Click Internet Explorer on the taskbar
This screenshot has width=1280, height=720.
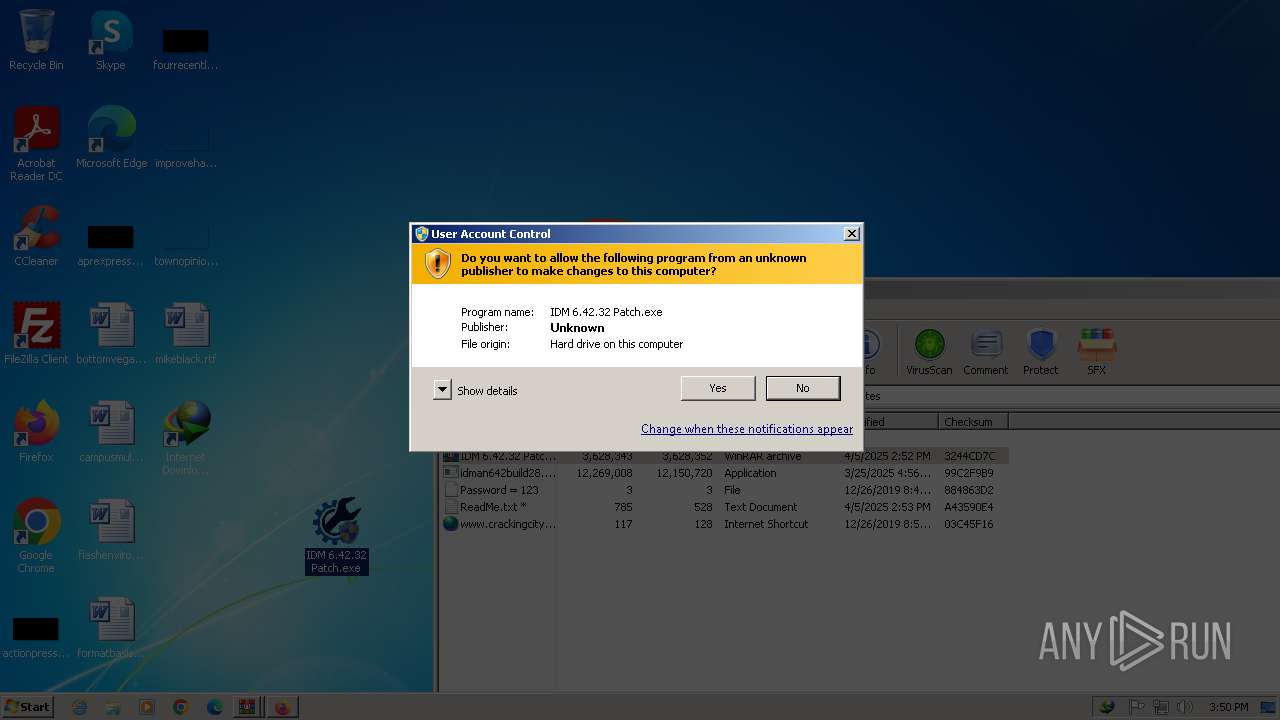point(80,707)
